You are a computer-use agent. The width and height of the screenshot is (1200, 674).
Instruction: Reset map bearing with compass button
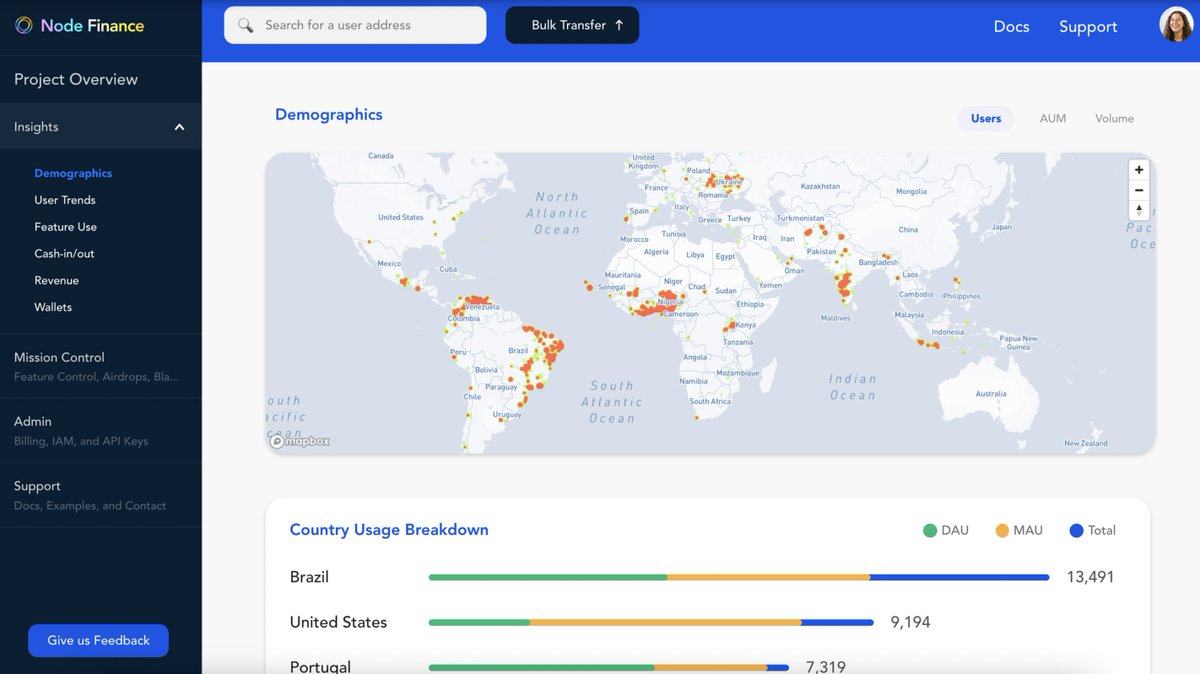[1139, 210]
